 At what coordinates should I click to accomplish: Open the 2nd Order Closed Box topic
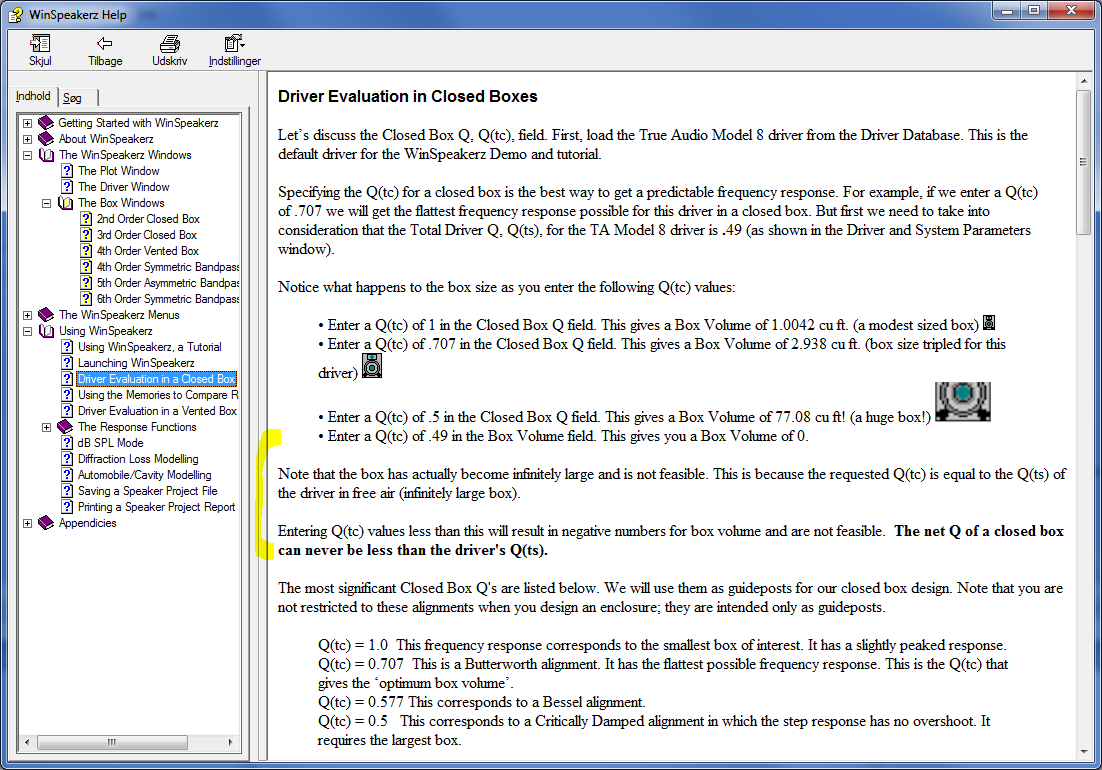[148, 218]
